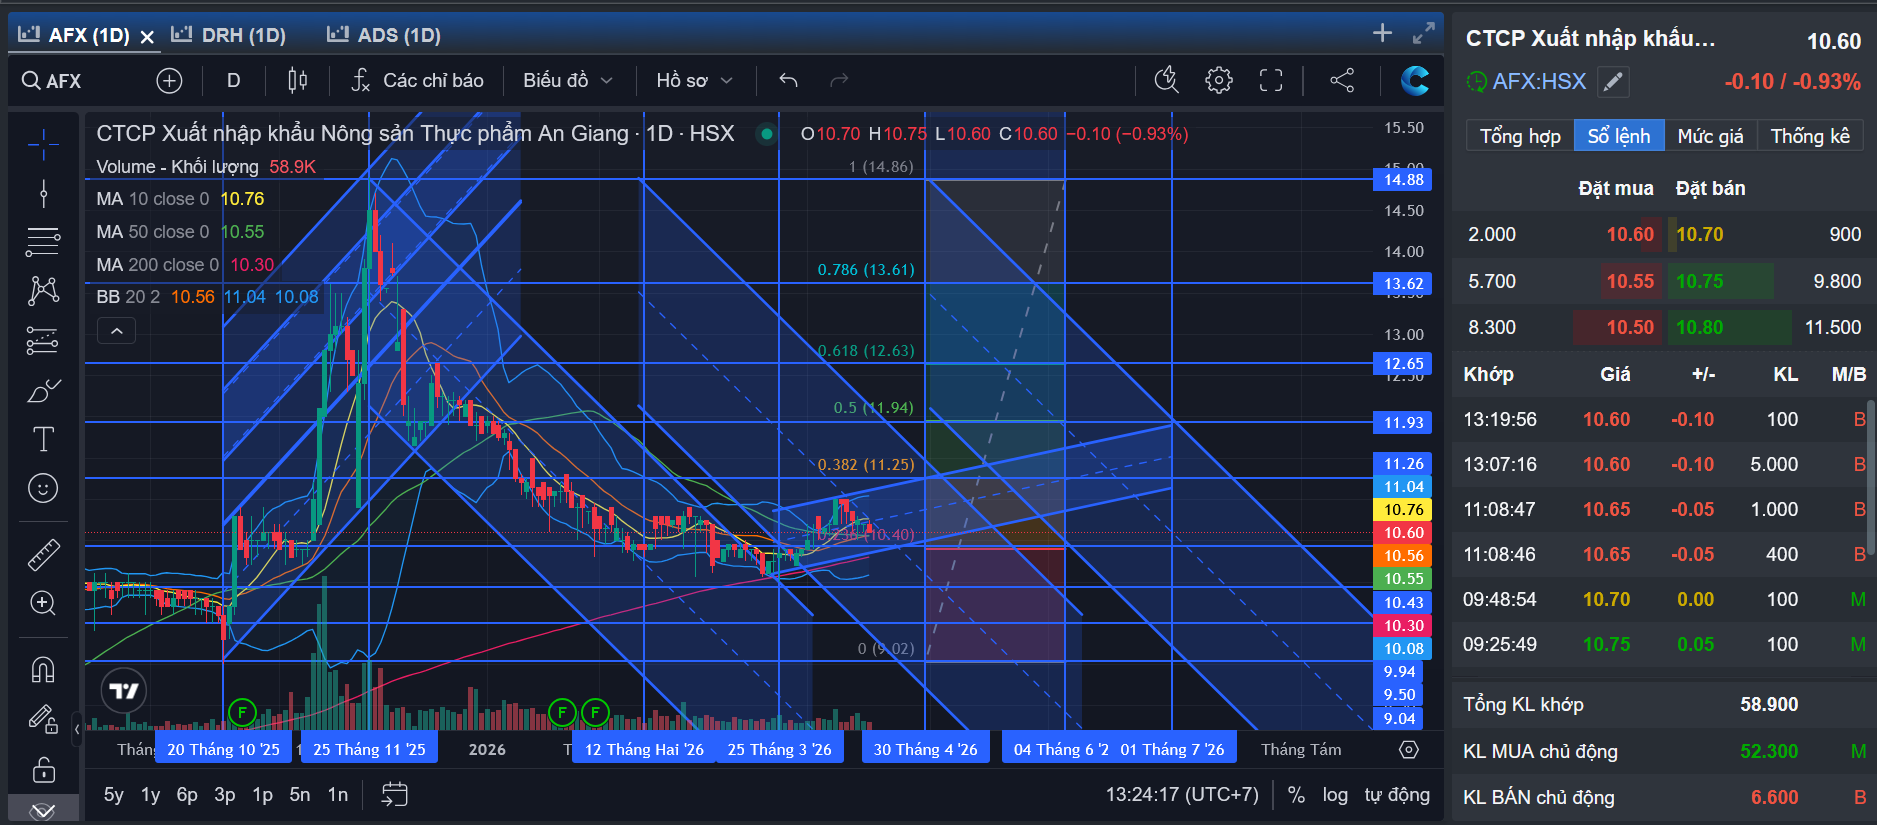This screenshot has height=825, width=1877.
Task: Expand the chart panel with diagonal arrows
Action: point(1423,34)
